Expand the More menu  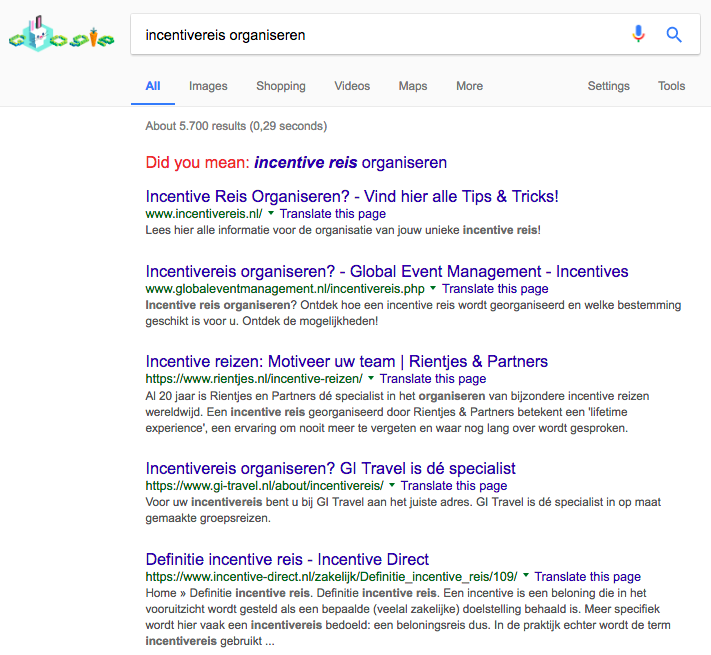pos(469,86)
